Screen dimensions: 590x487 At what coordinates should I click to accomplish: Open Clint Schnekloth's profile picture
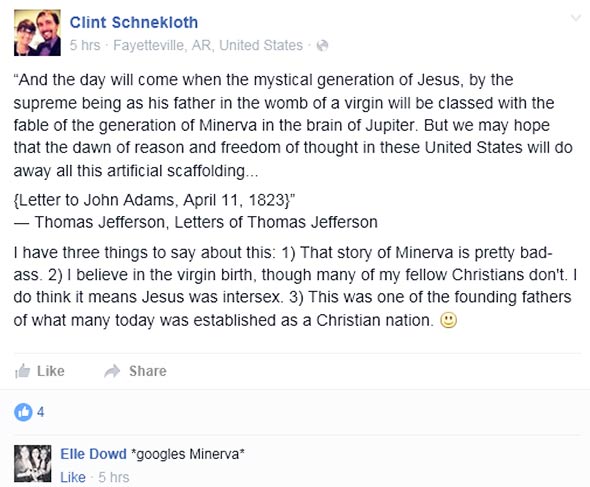(37, 33)
